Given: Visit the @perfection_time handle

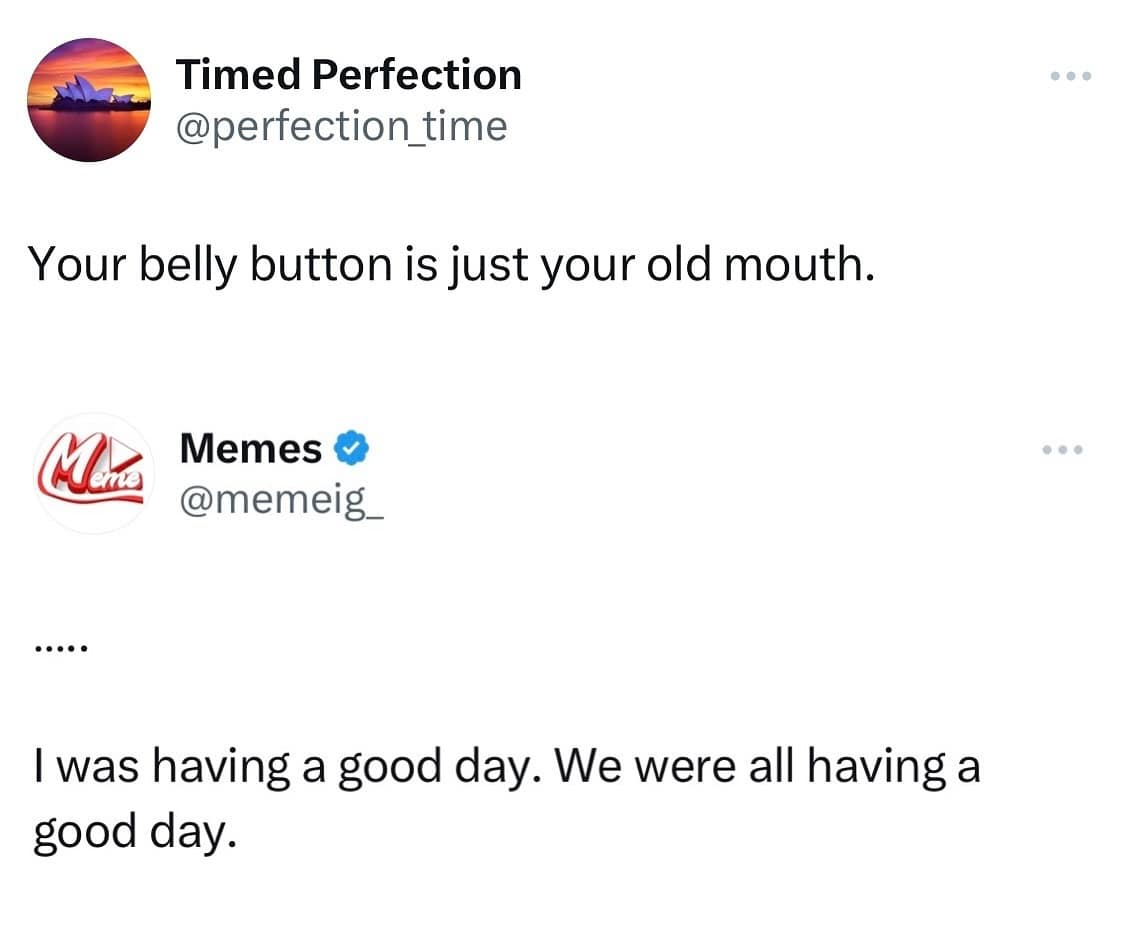Looking at the screenshot, I should click(x=341, y=127).
